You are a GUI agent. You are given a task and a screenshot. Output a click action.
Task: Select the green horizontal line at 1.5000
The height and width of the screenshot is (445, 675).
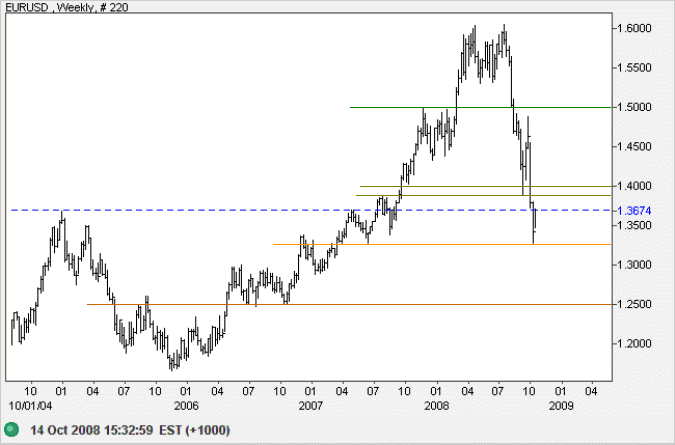click(480, 107)
